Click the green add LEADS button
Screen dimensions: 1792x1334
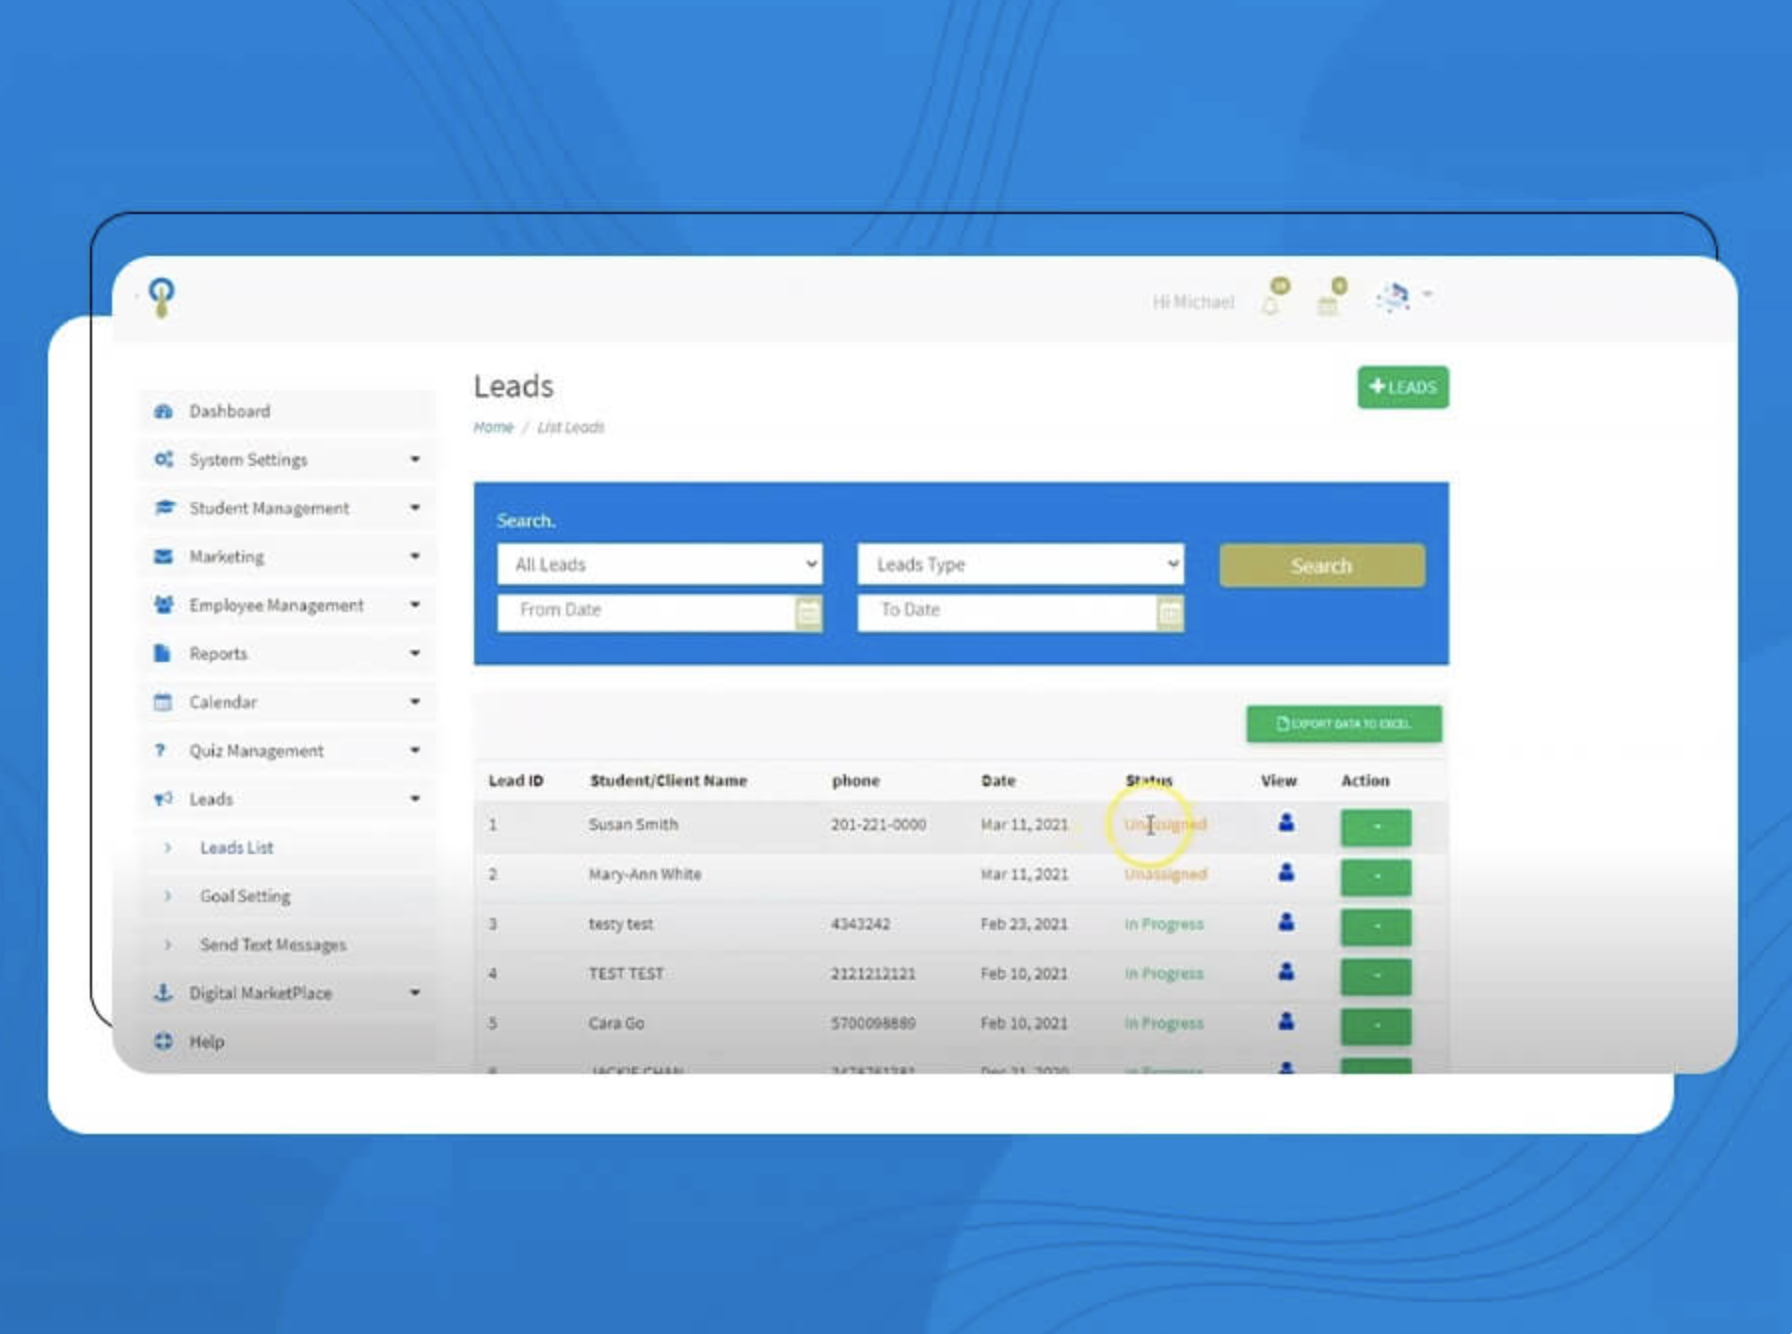(x=1402, y=387)
